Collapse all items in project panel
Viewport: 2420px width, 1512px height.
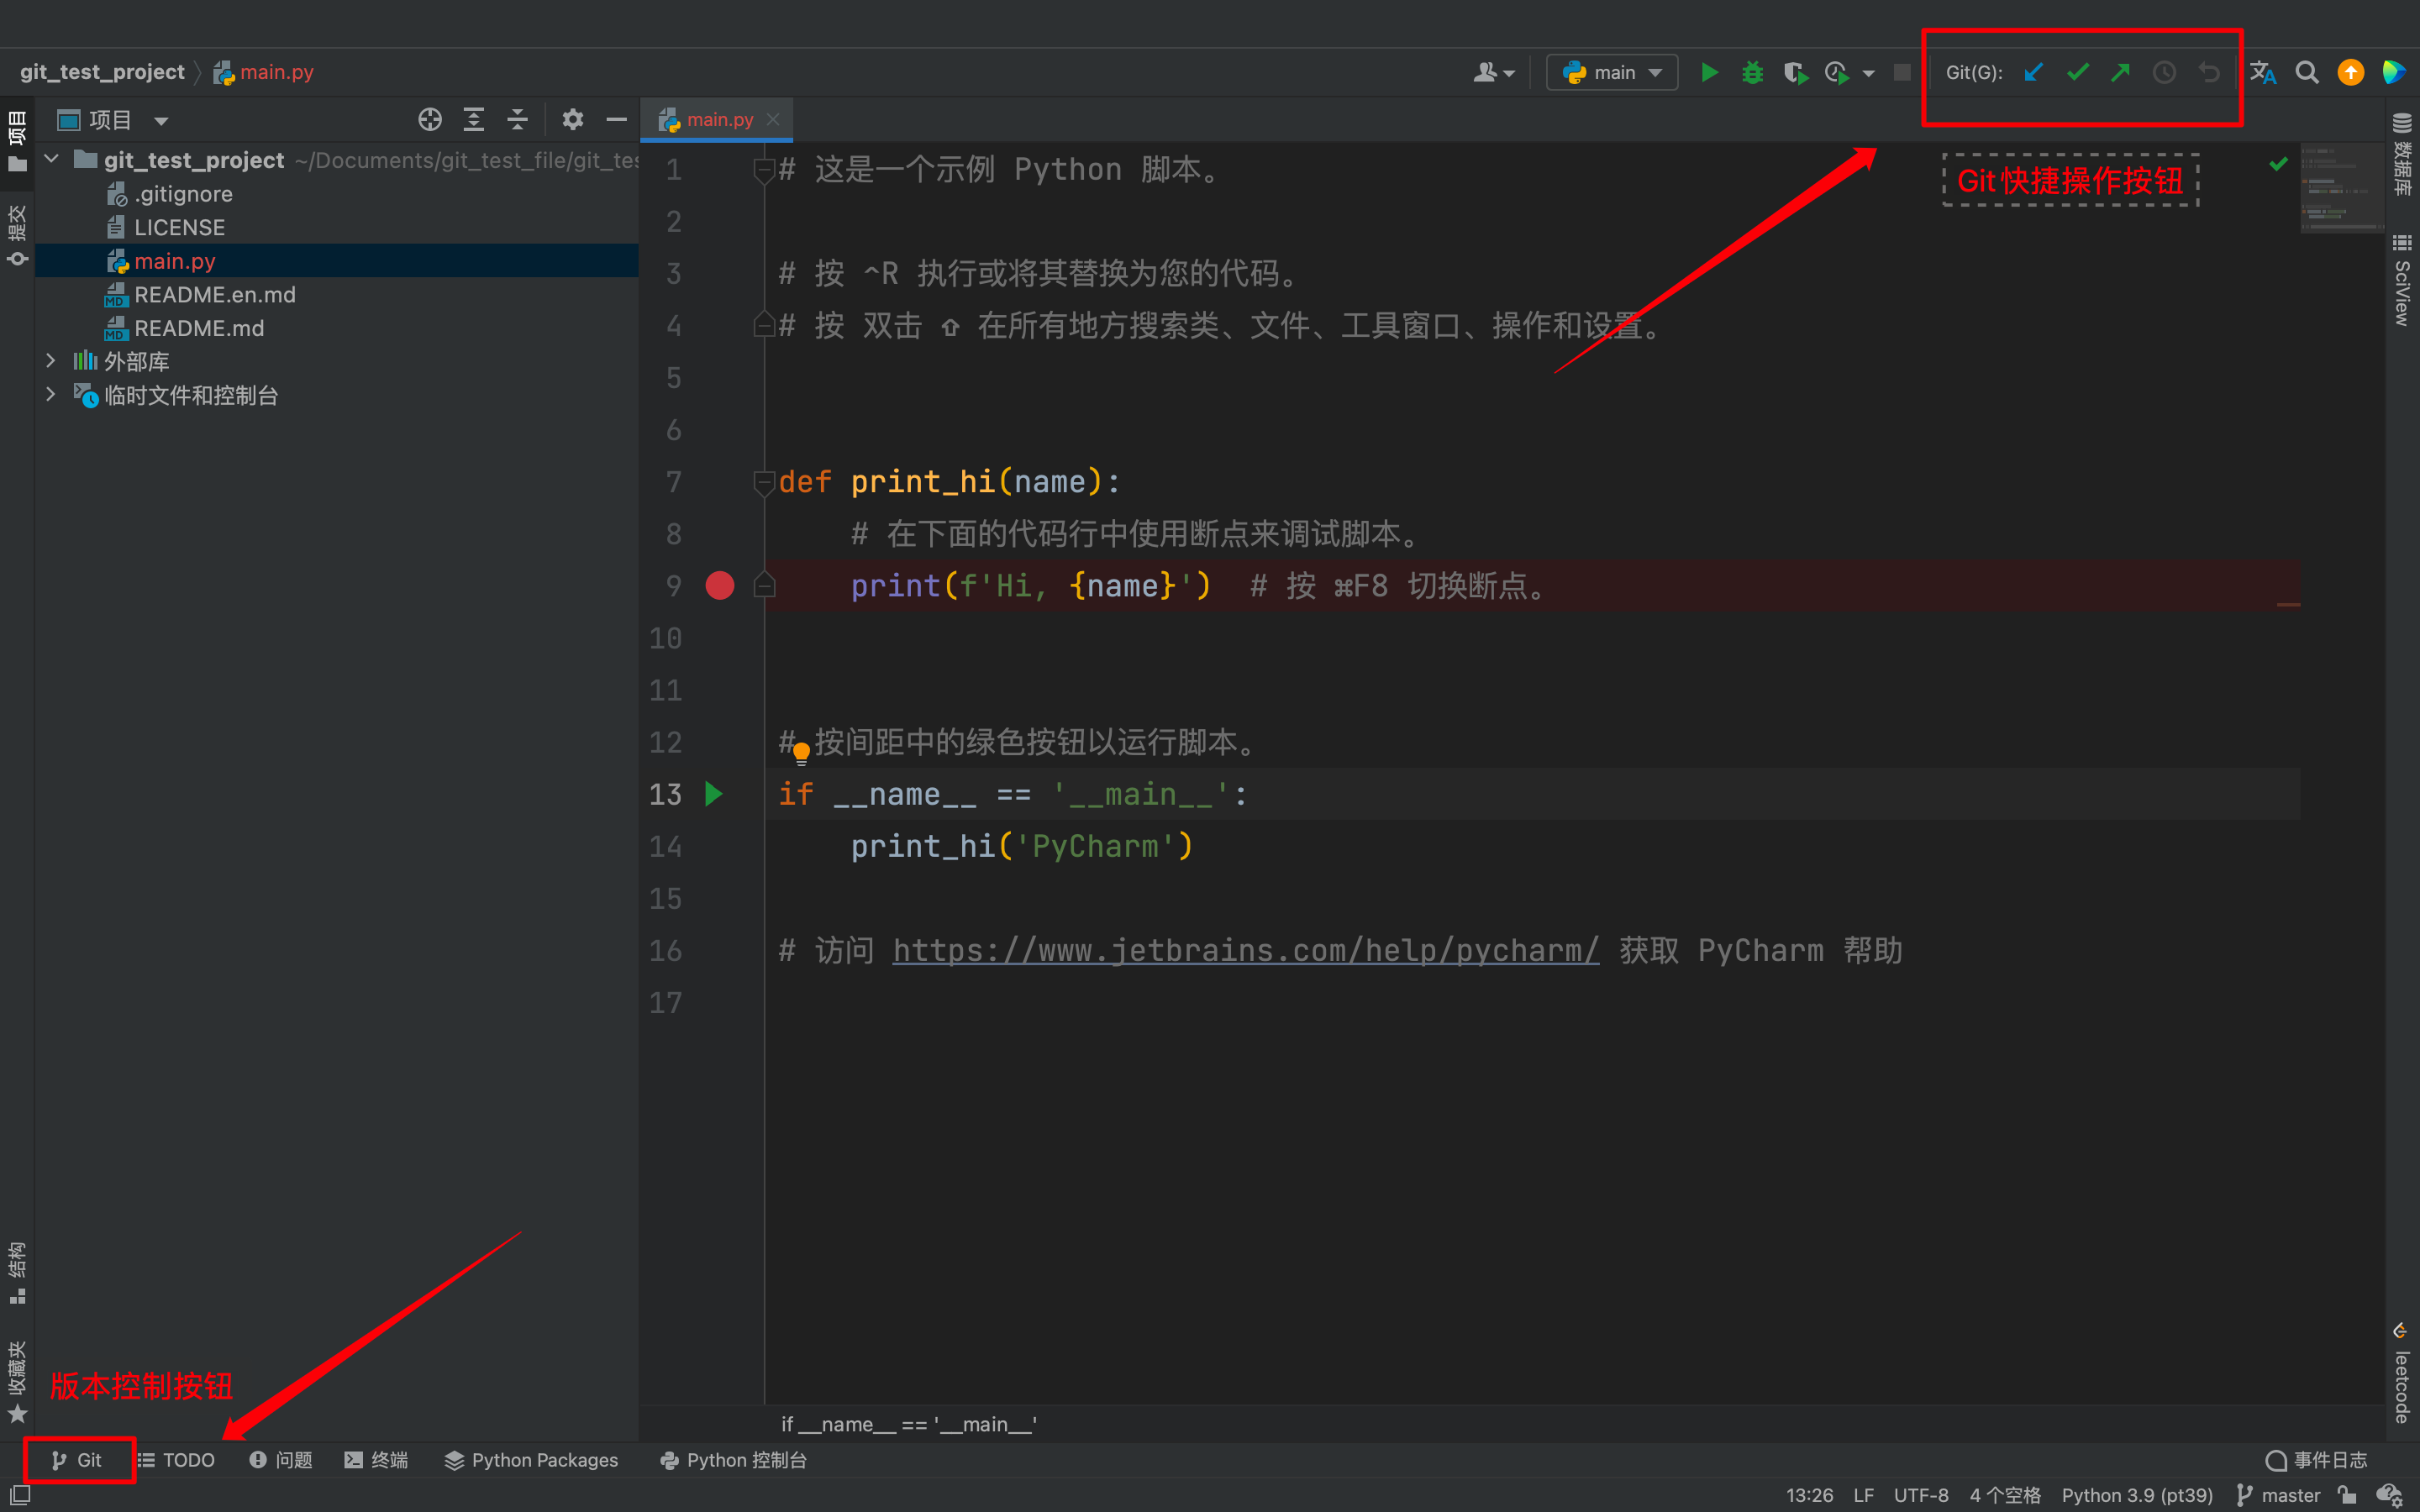[x=517, y=120]
